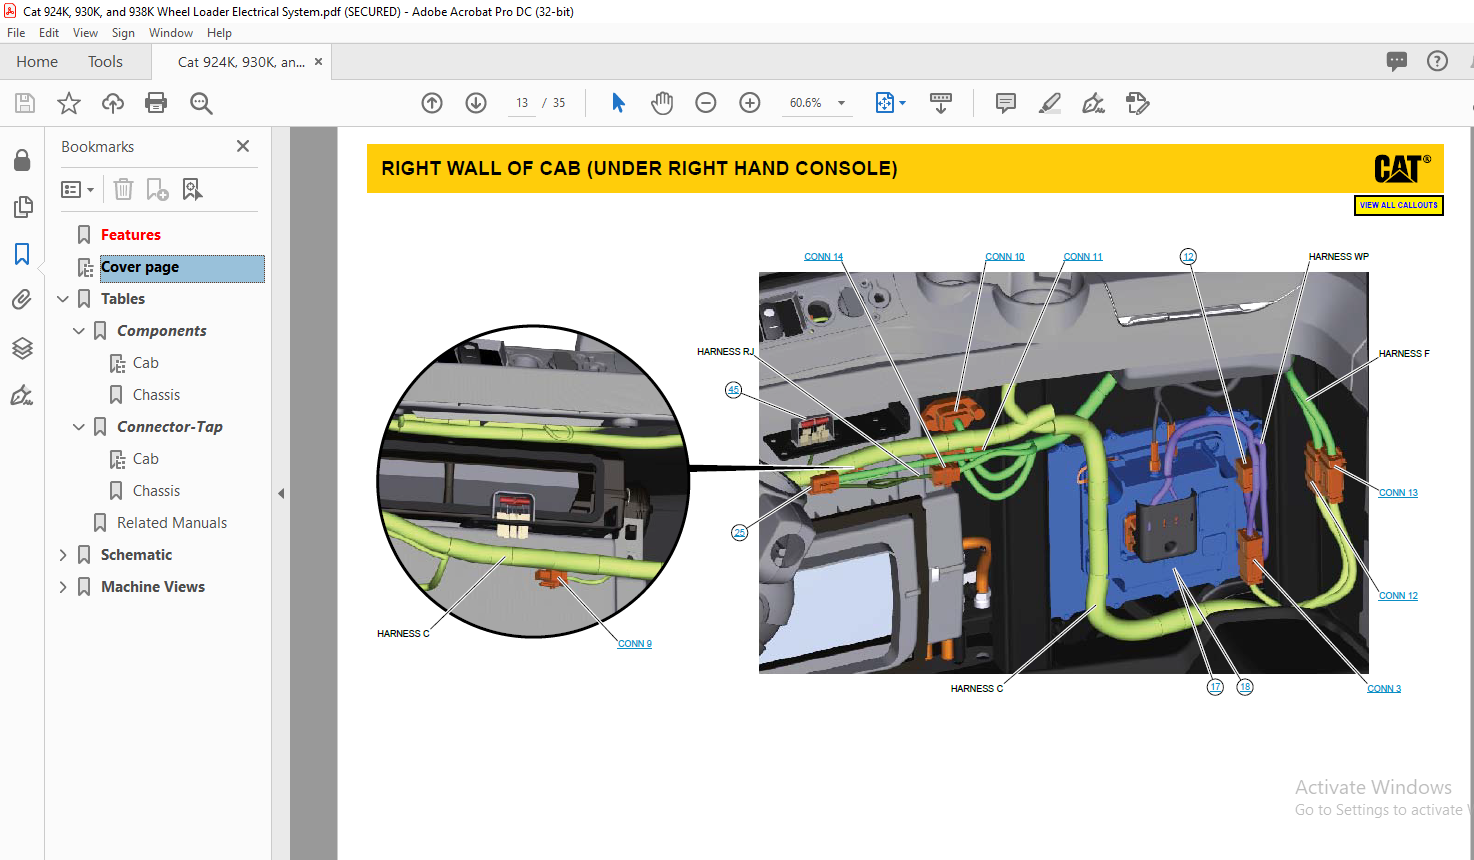Add a new bookmark icon

[x=157, y=189]
